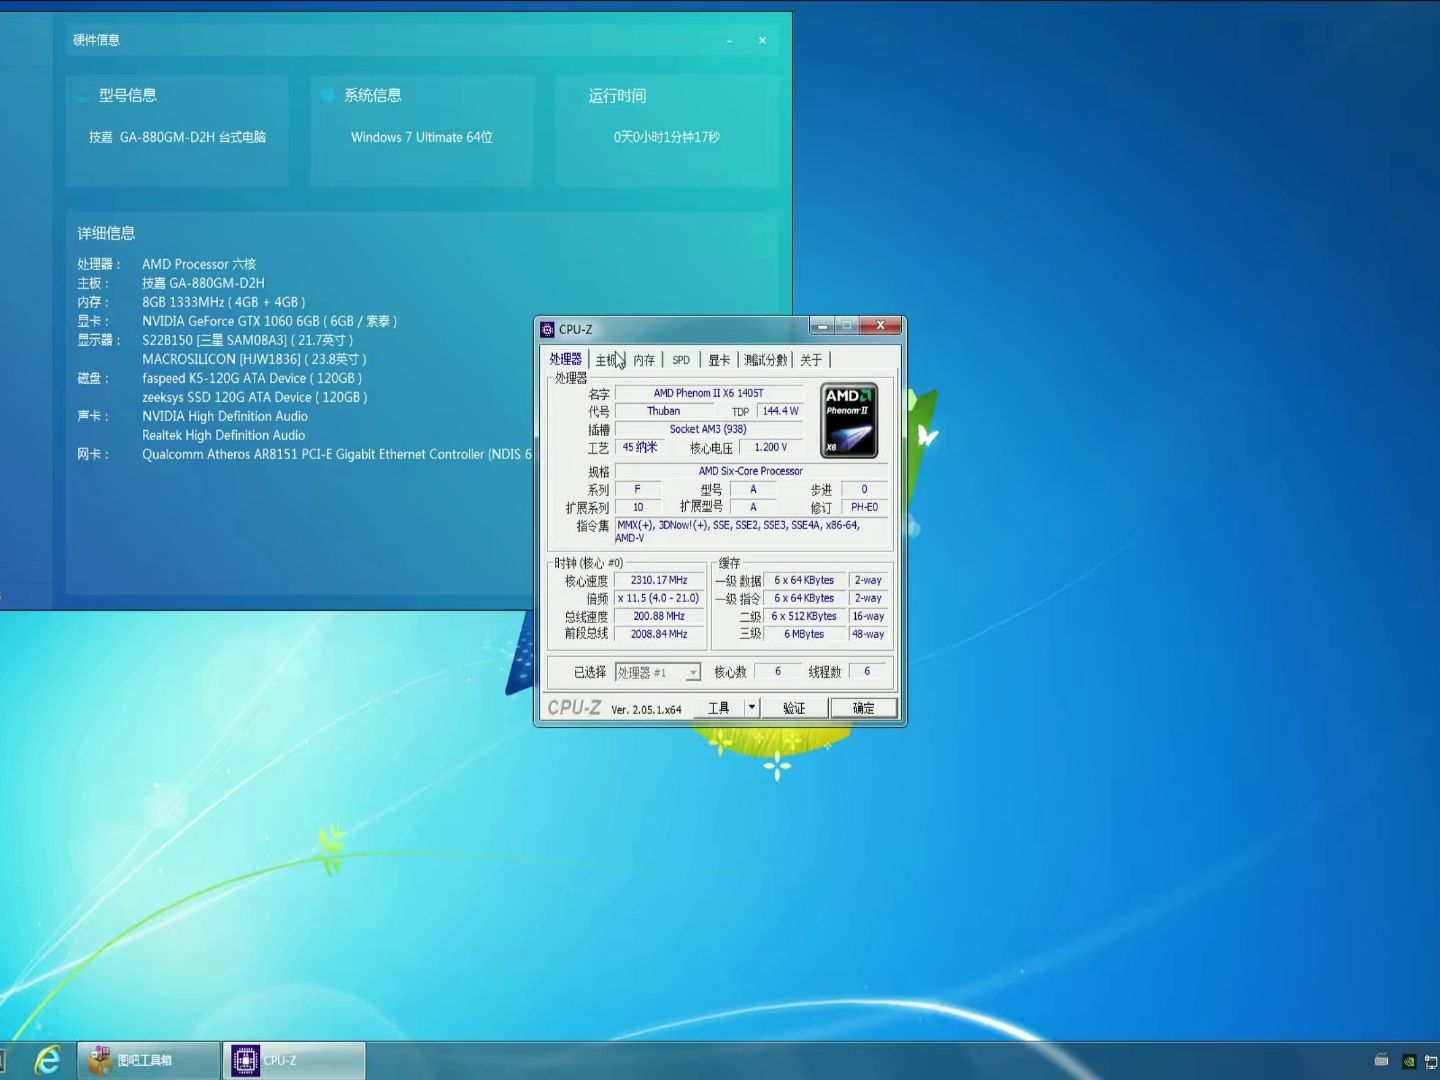The image size is (1440, 1080).
Task: Click the 验证 button
Action: [x=794, y=708]
